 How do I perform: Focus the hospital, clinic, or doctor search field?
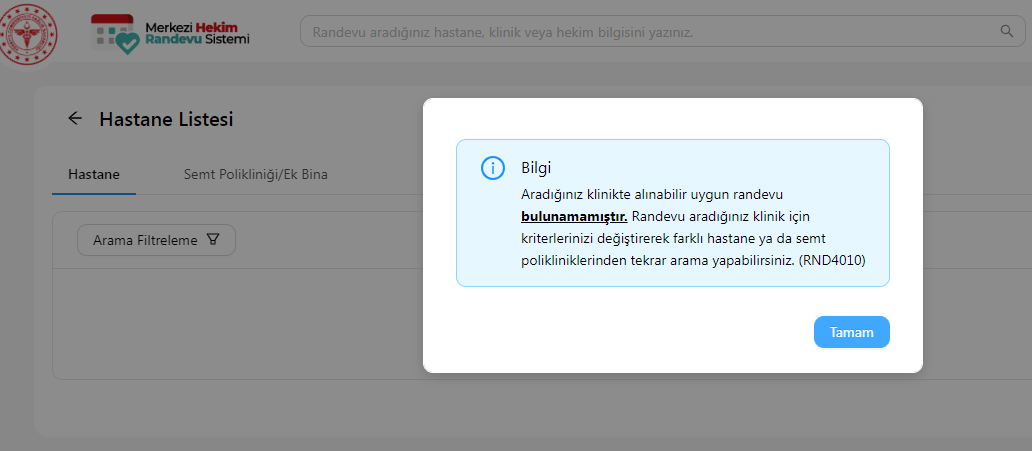[x=650, y=32]
